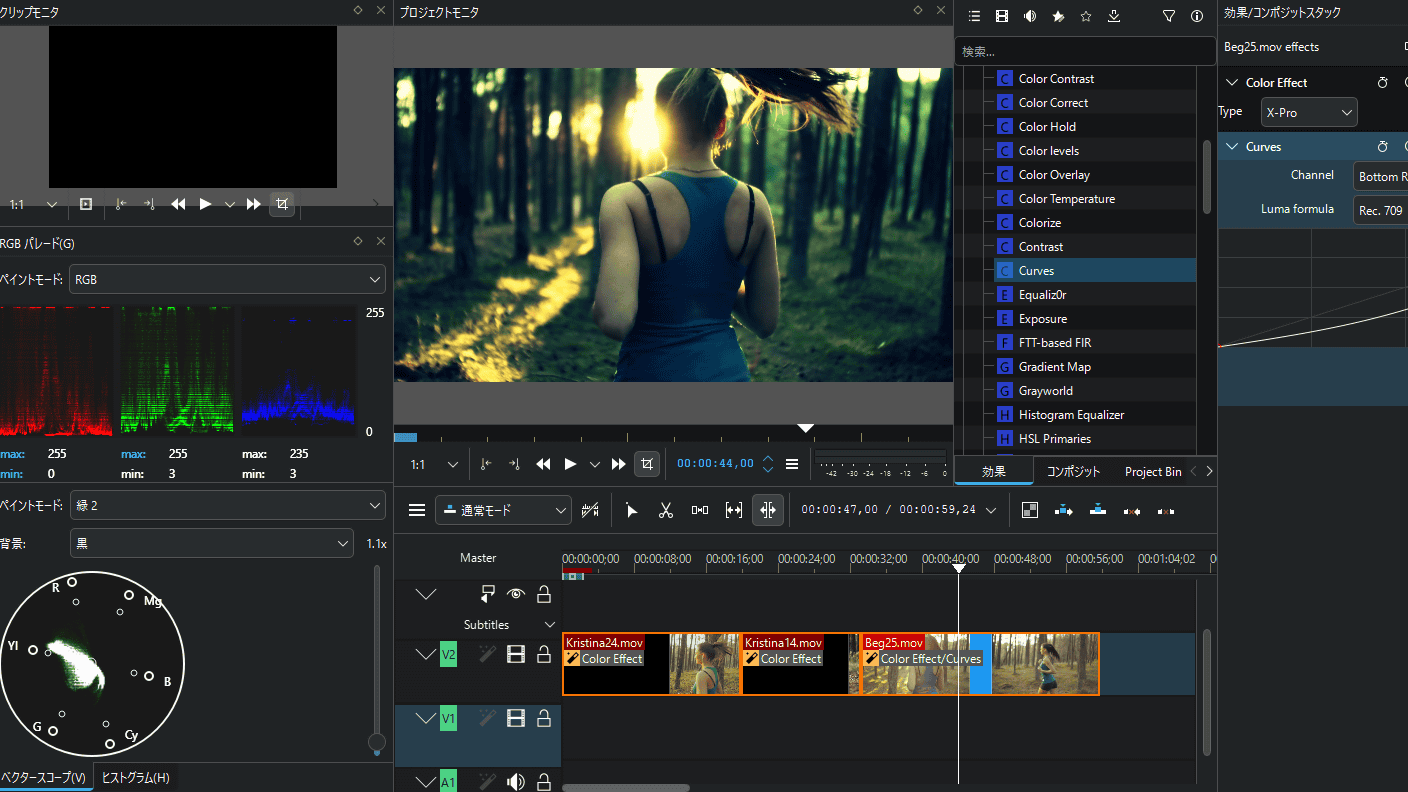Viewport: 1408px width, 792px height.
Task: Show audio effects filter icon
Action: [1030, 16]
